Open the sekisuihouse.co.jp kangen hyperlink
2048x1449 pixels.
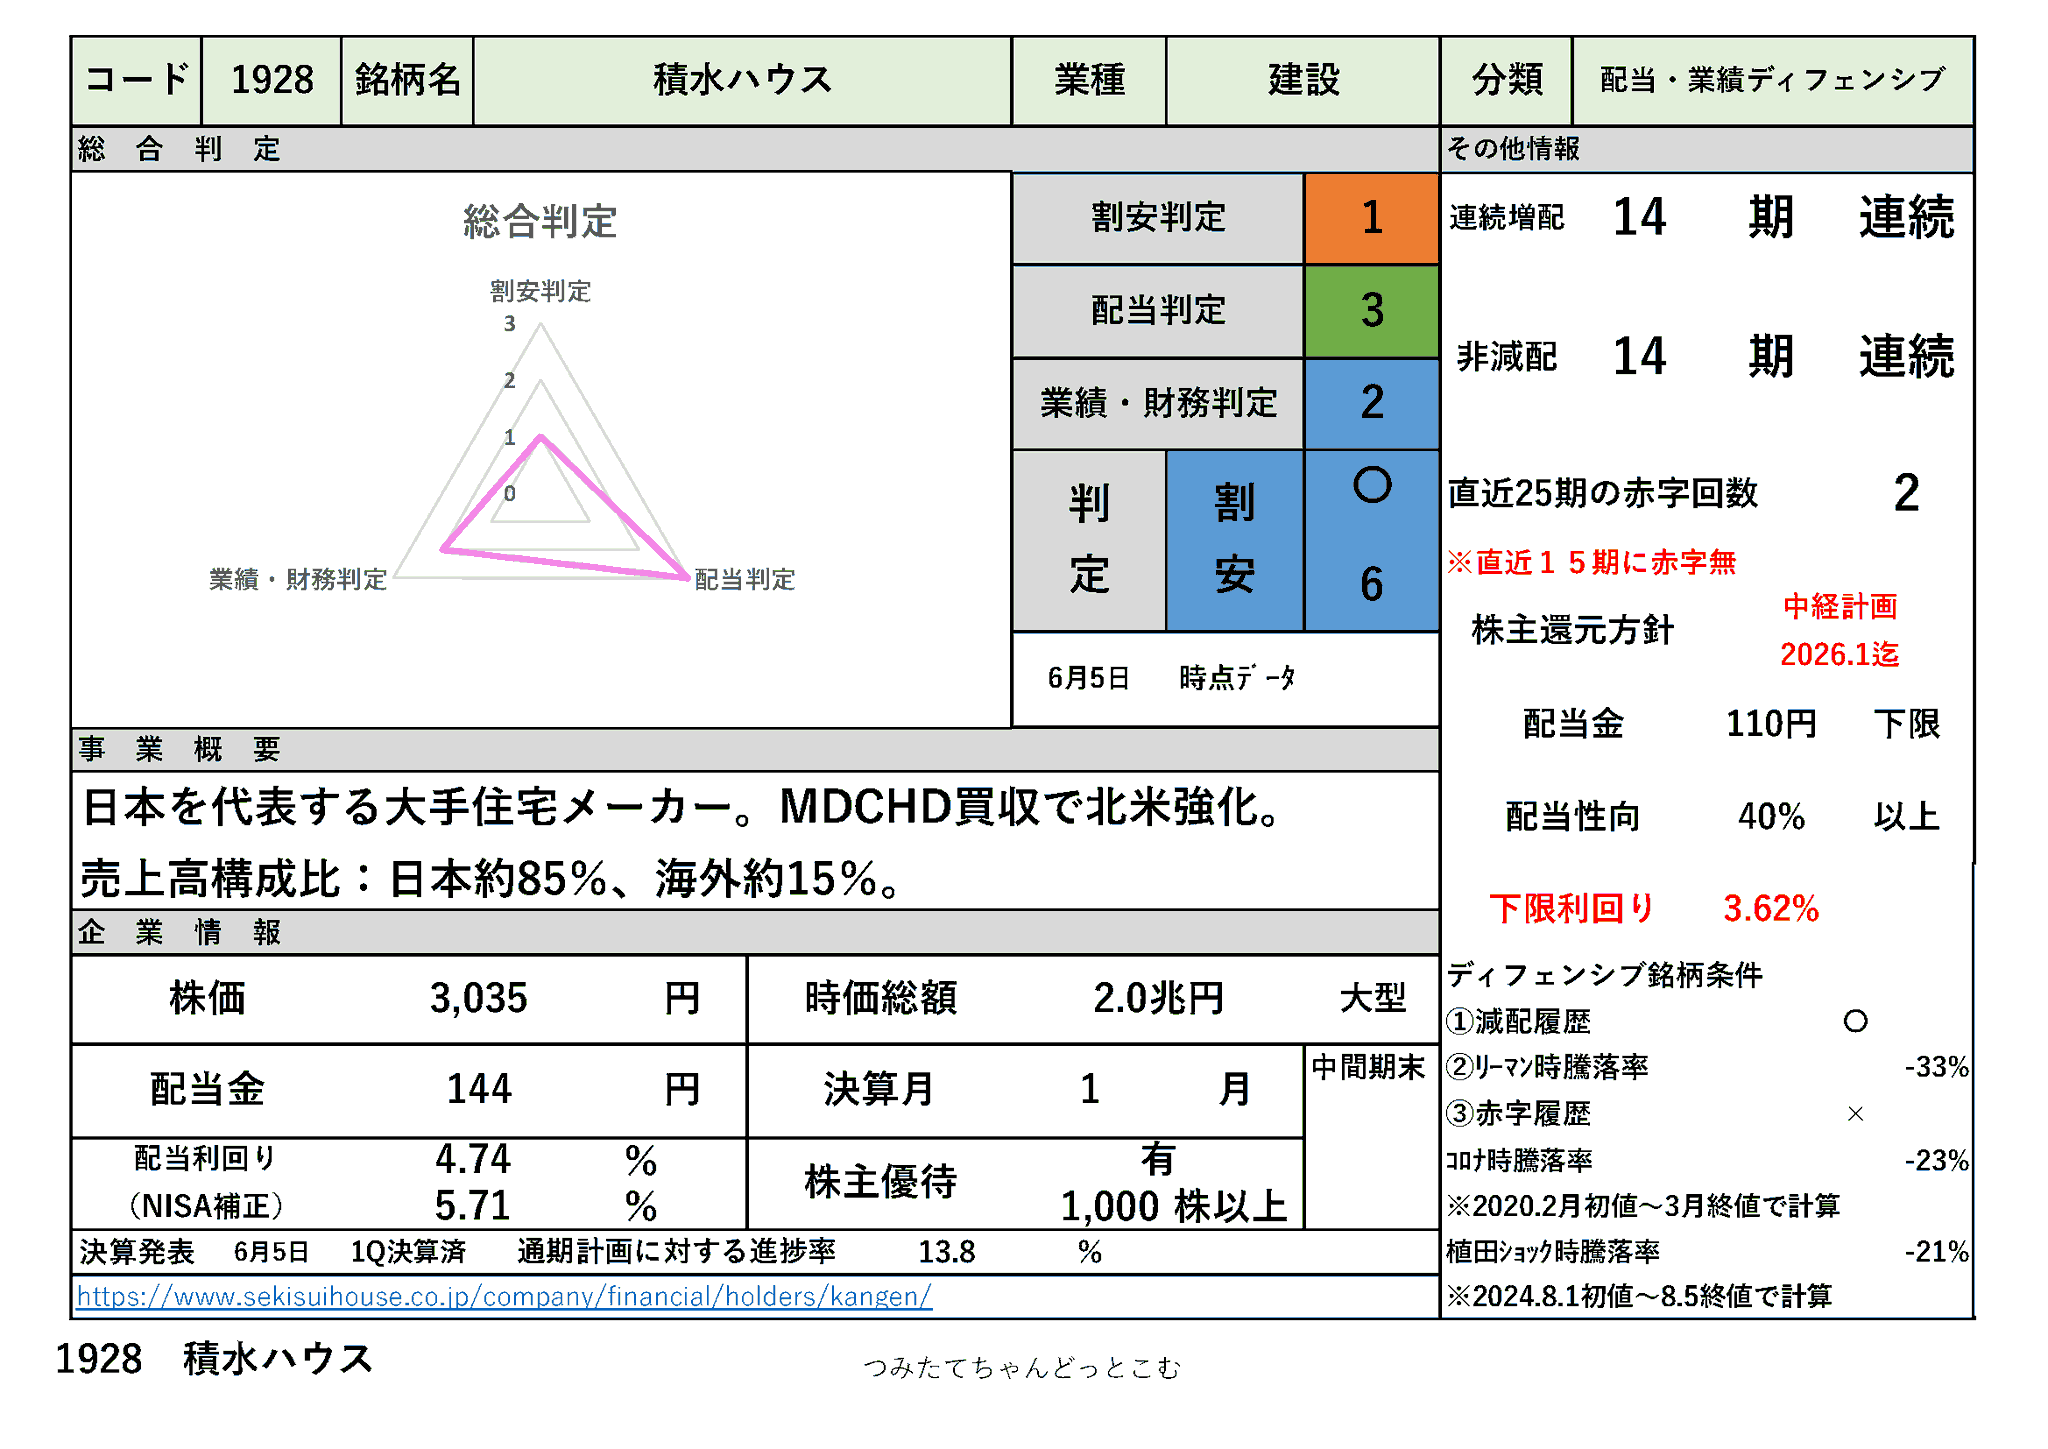pyautogui.click(x=504, y=1296)
